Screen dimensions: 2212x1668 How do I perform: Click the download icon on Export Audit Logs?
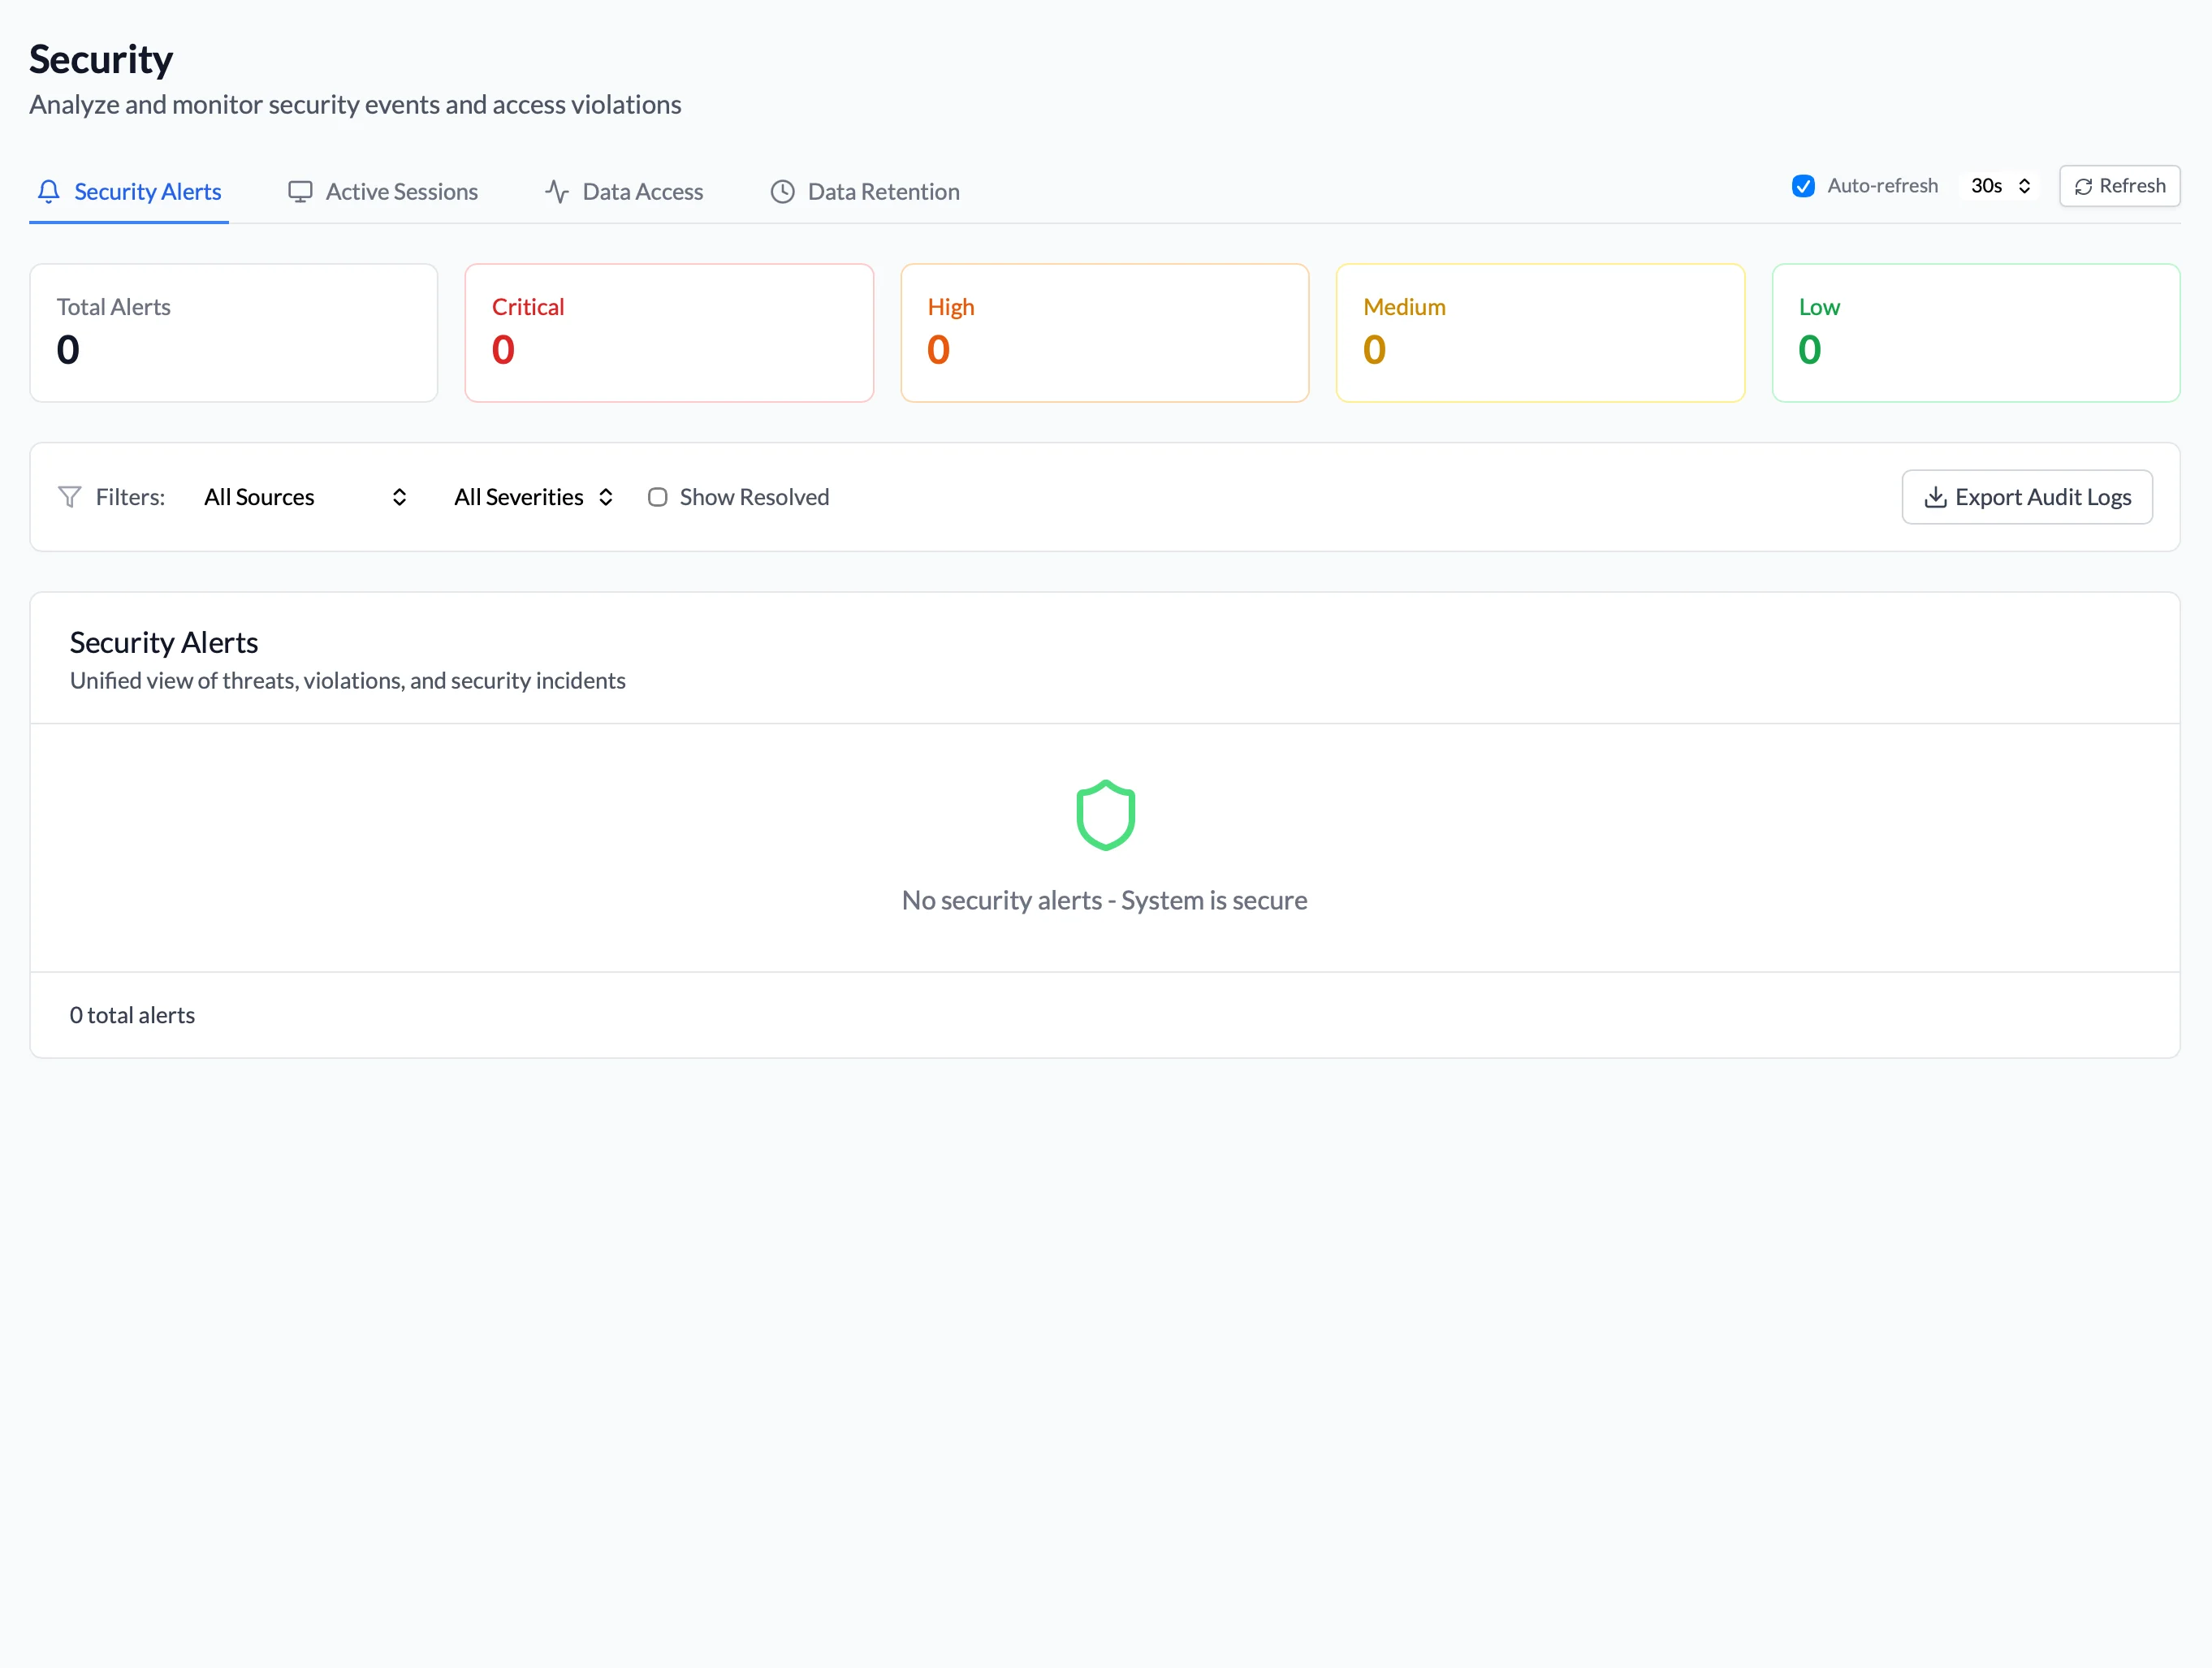pyautogui.click(x=1934, y=496)
